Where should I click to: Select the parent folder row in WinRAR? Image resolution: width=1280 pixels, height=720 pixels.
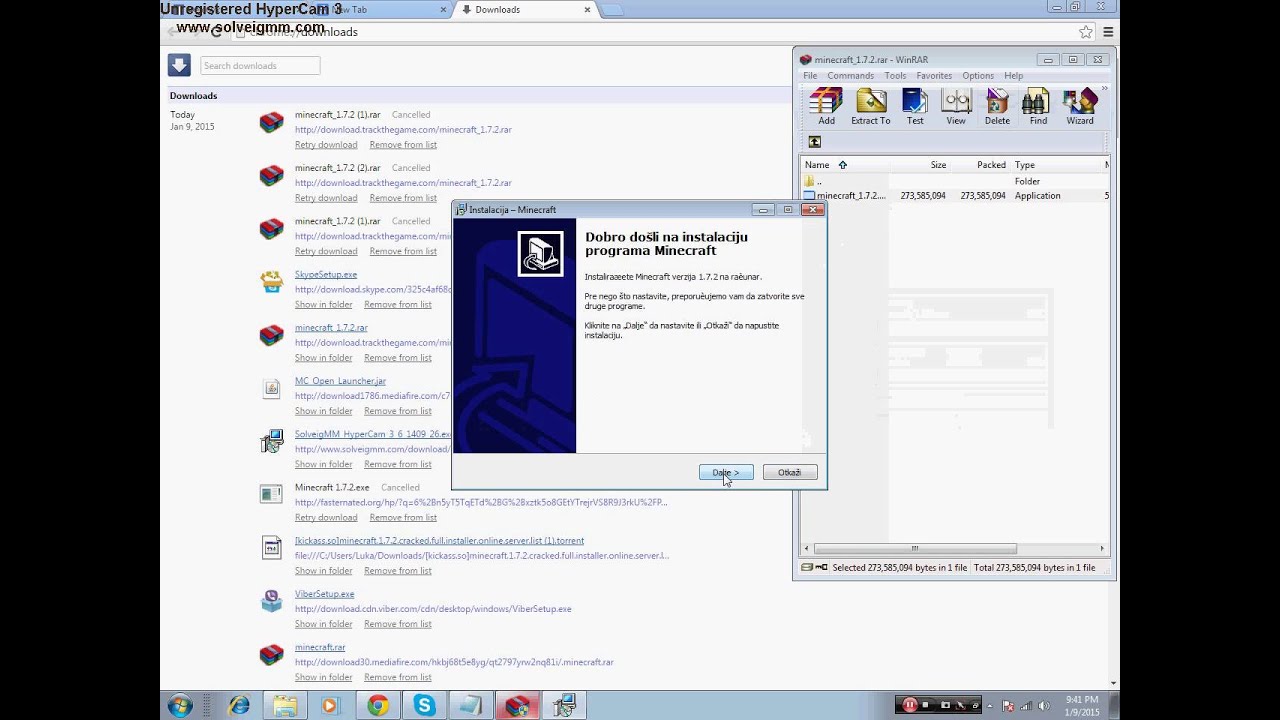coord(955,181)
